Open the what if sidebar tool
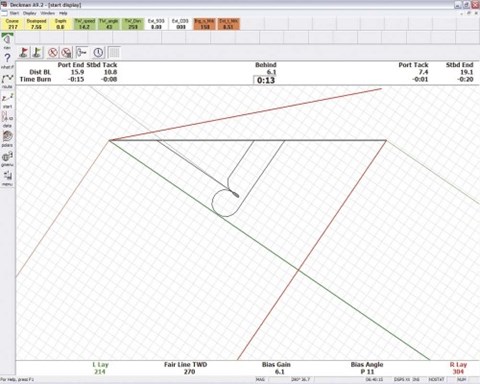Image resolution: width=480 pixels, height=384 pixels. point(7,61)
